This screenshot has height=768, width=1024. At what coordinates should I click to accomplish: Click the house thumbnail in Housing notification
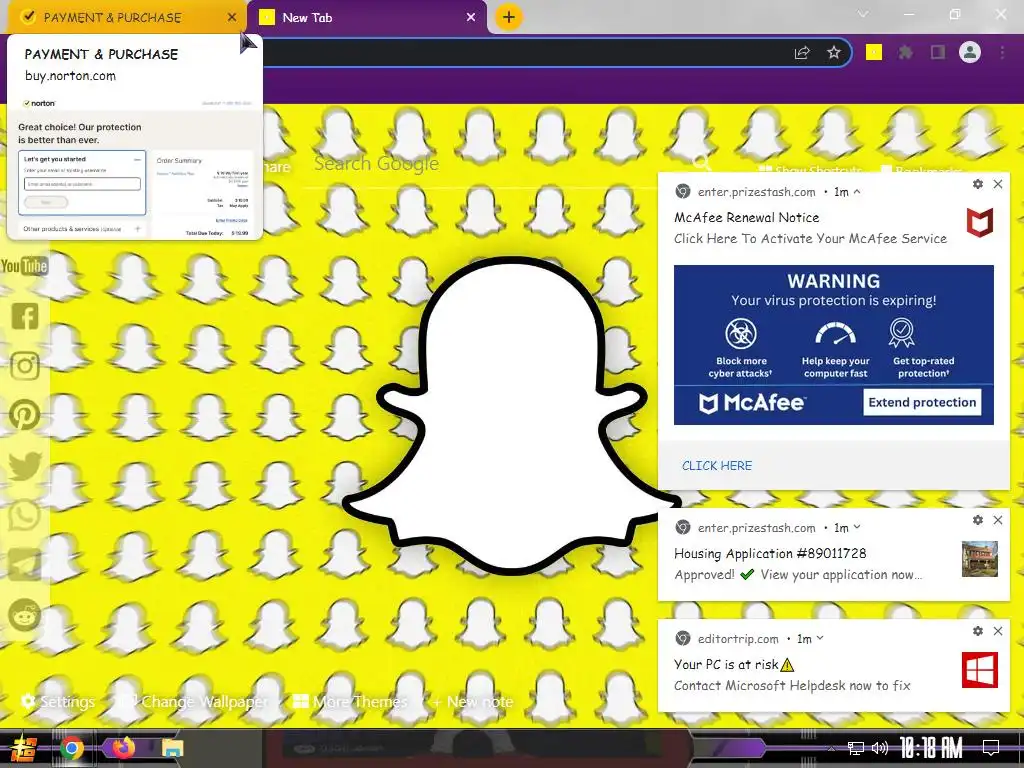coord(980,558)
